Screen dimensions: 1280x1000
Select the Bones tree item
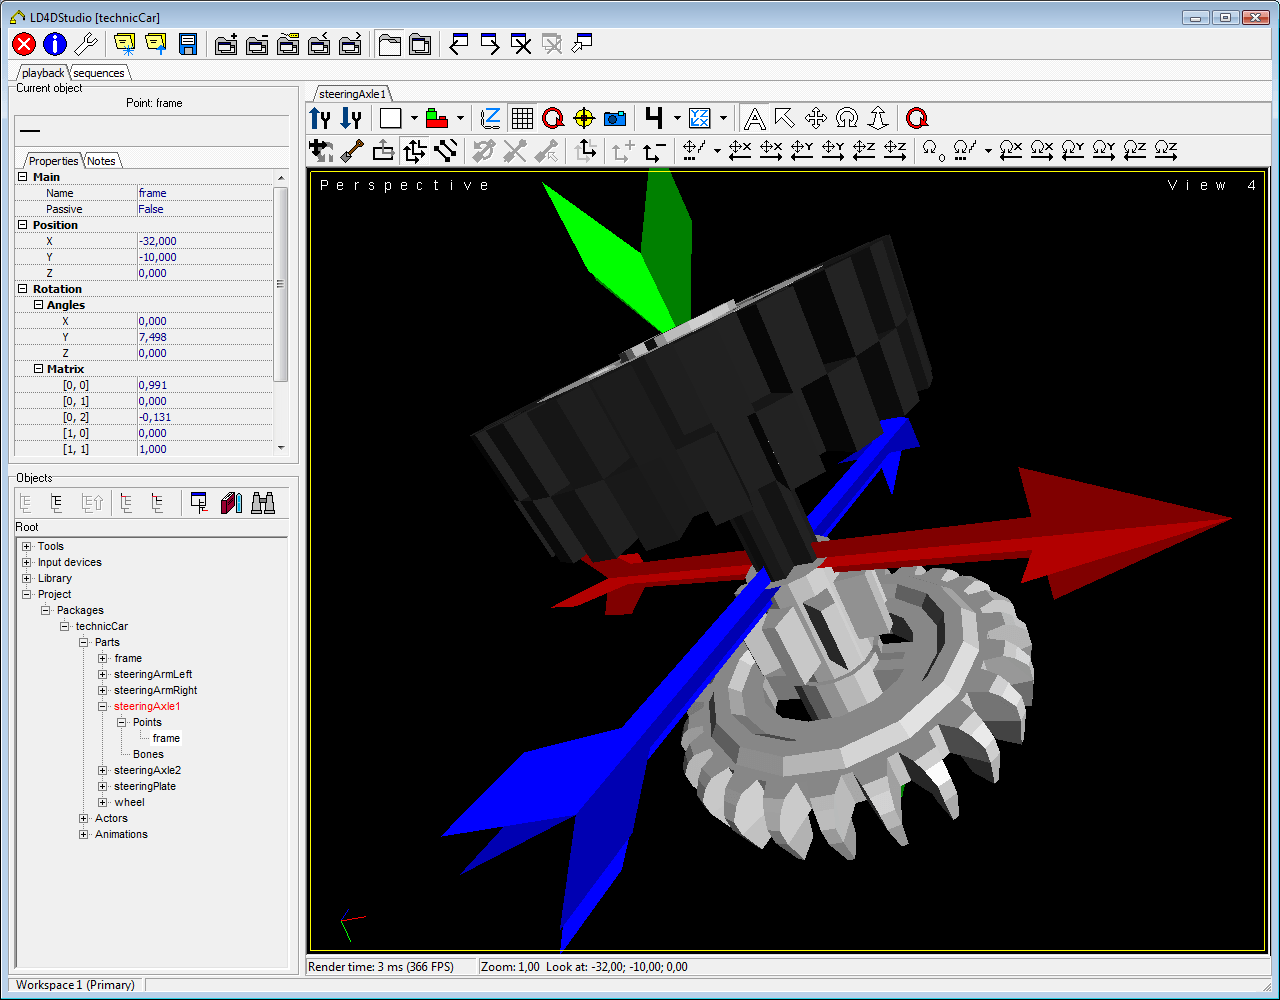(x=148, y=754)
